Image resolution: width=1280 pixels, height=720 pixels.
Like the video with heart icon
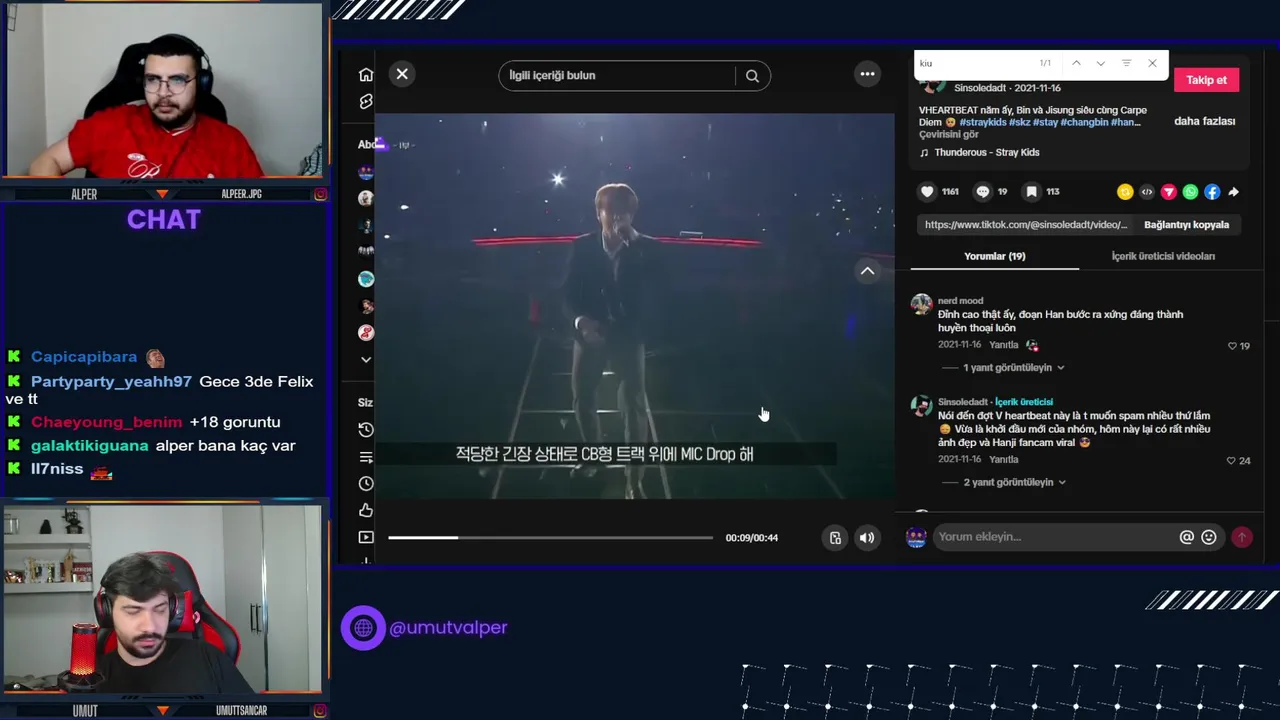(x=927, y=192)
